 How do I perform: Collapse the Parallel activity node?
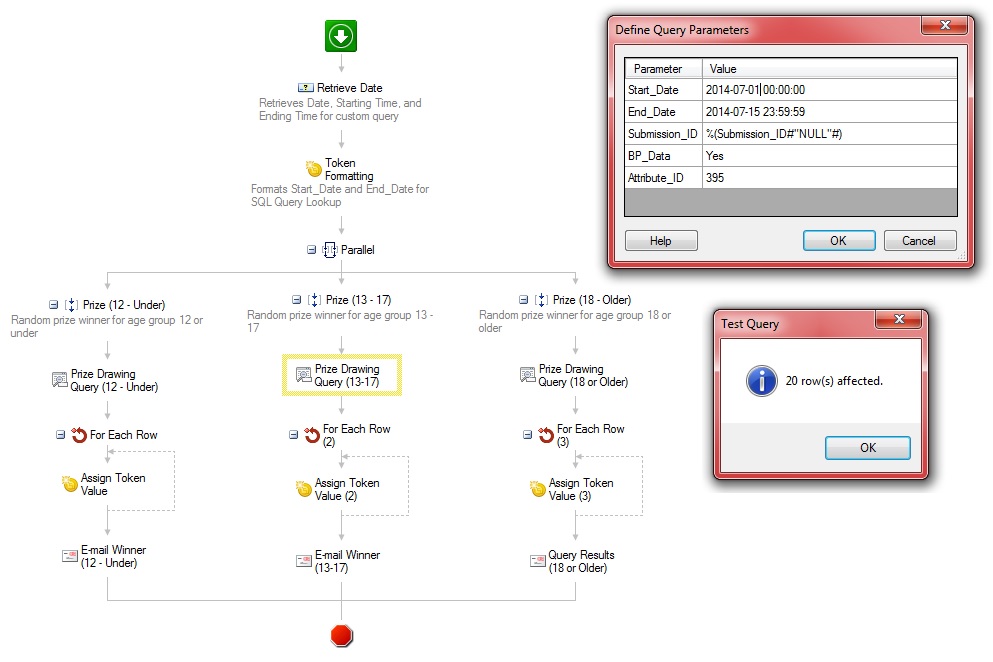pyautogui.click(x=312, y=250)
